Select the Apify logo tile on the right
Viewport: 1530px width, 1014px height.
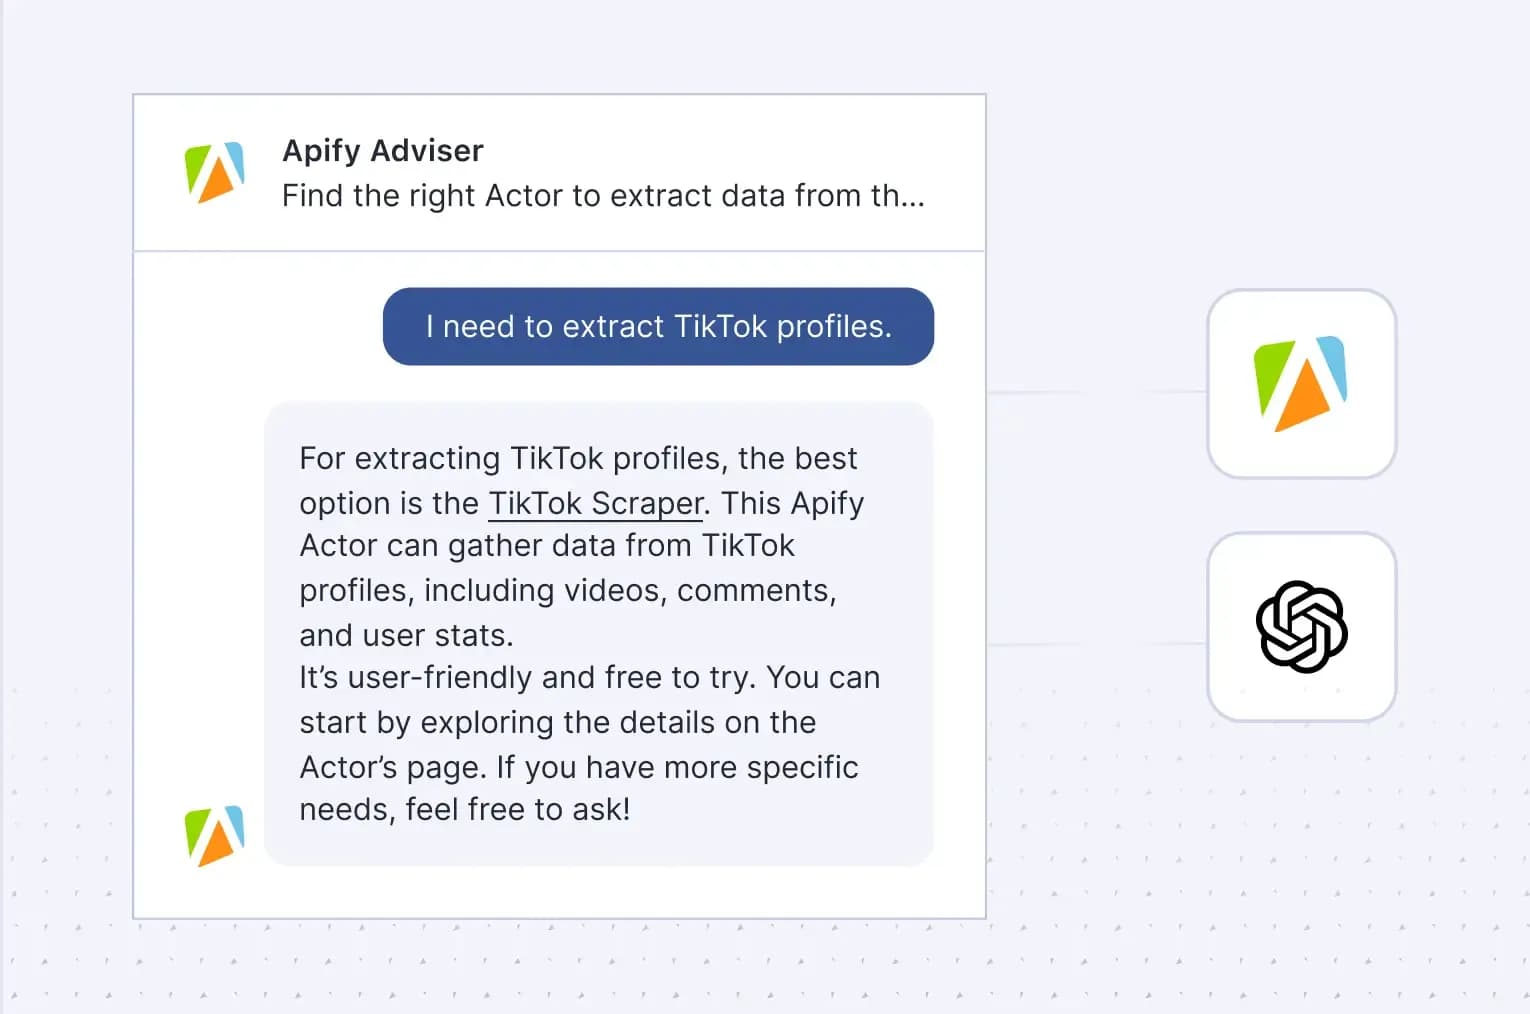1301,384
